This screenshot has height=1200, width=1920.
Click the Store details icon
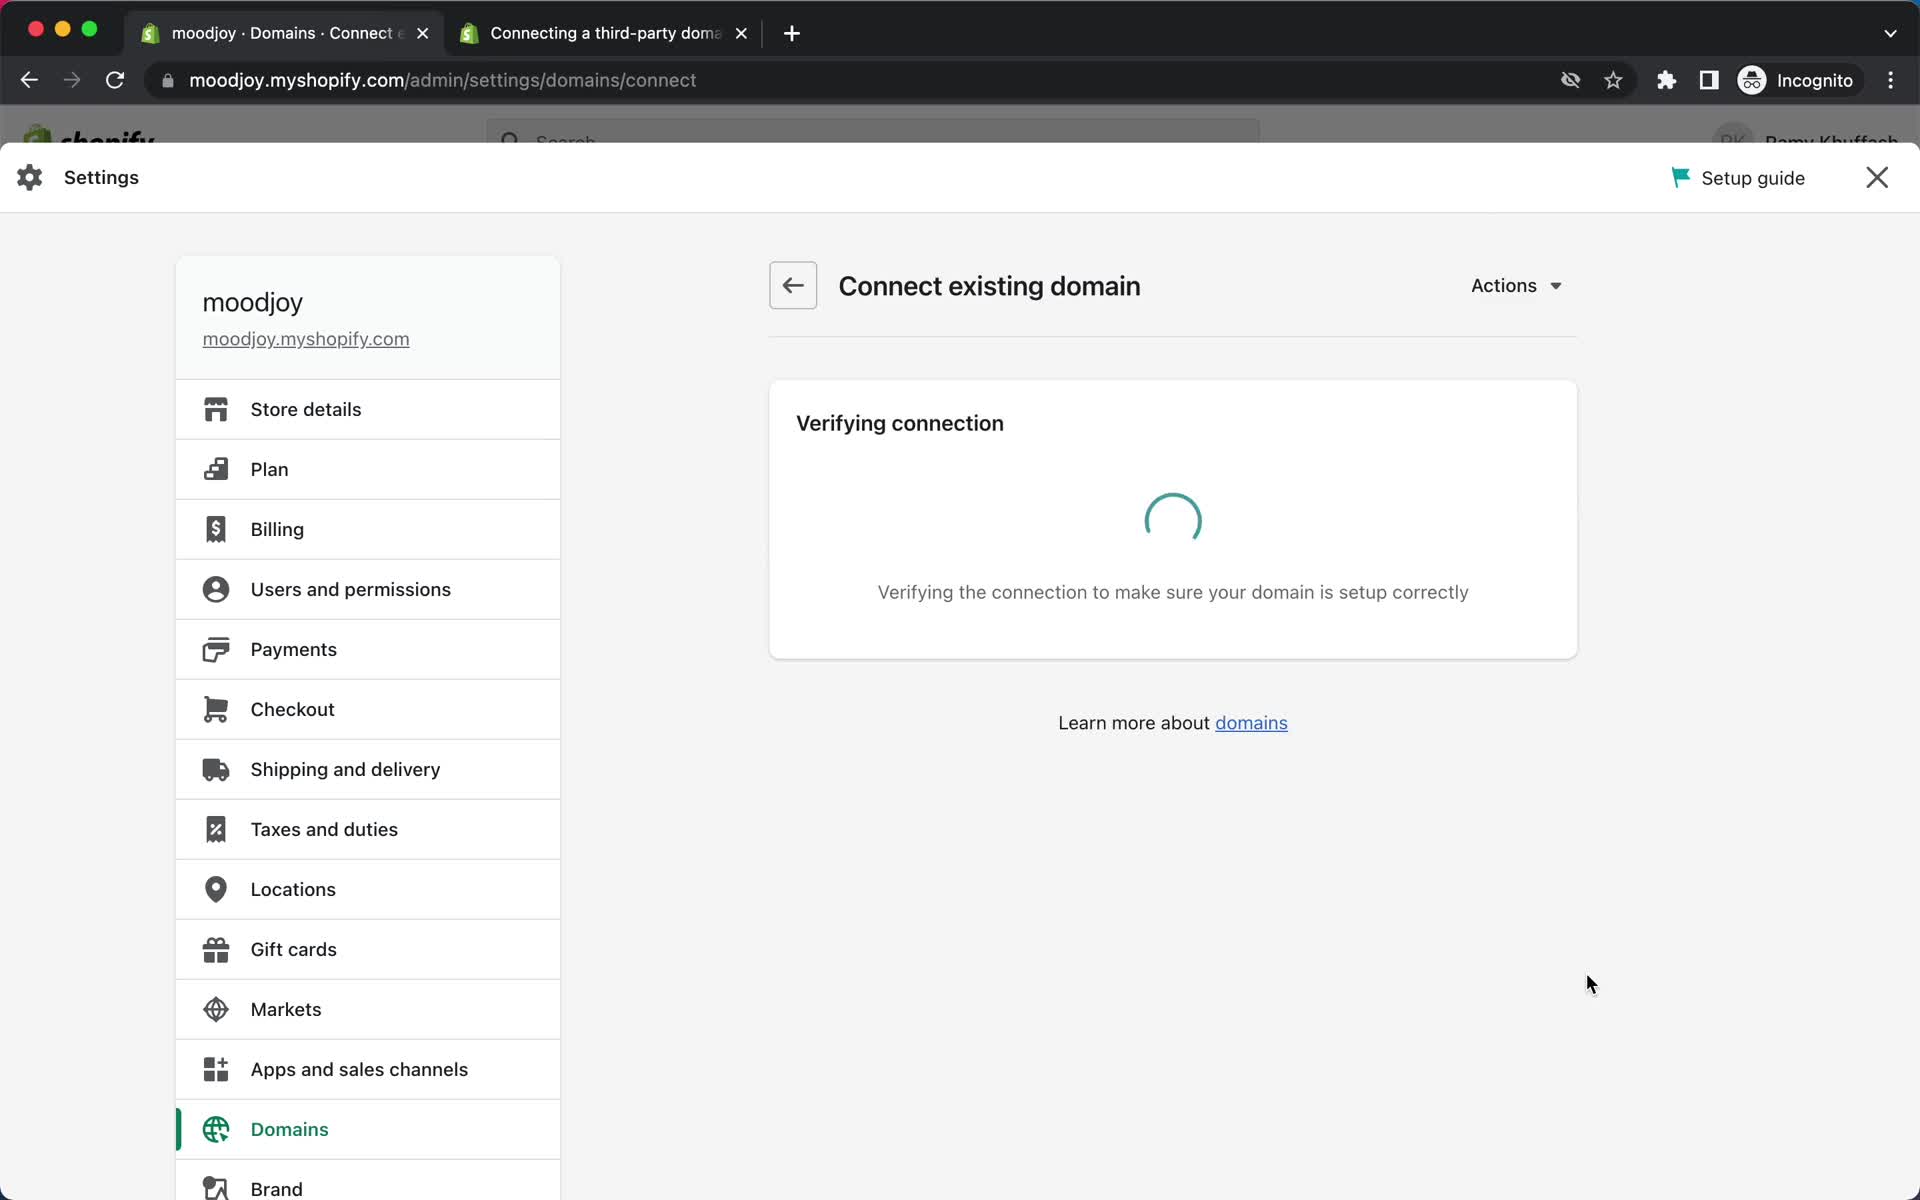pos(216,409)
